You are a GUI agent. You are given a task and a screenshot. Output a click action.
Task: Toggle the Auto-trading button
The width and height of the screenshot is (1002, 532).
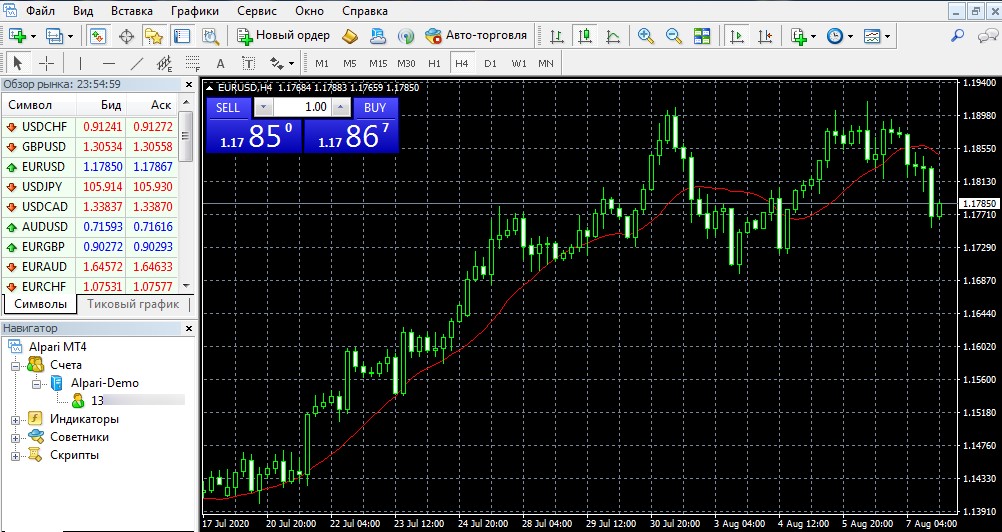476,36
